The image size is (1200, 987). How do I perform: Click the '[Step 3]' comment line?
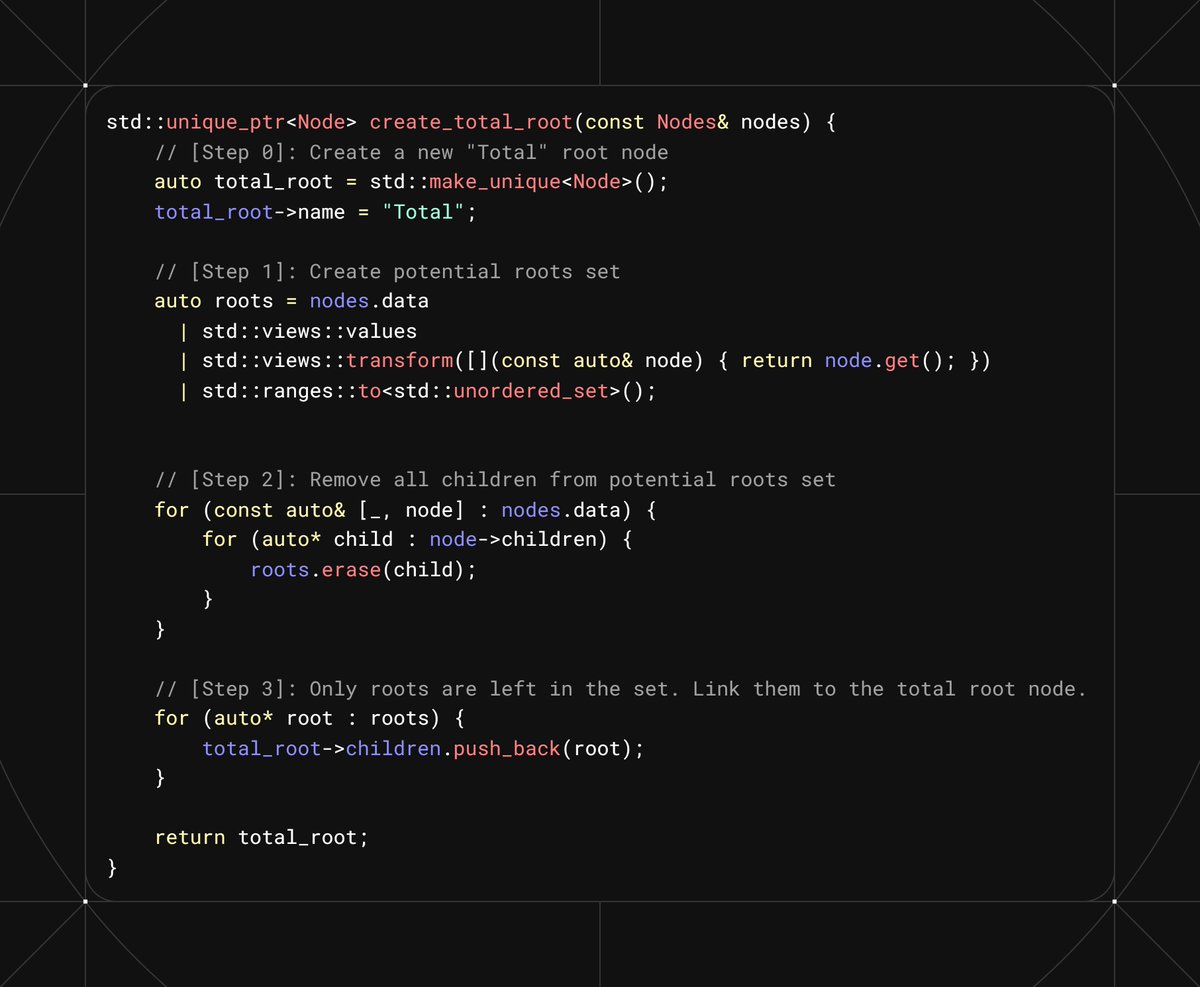pos(620,688)
